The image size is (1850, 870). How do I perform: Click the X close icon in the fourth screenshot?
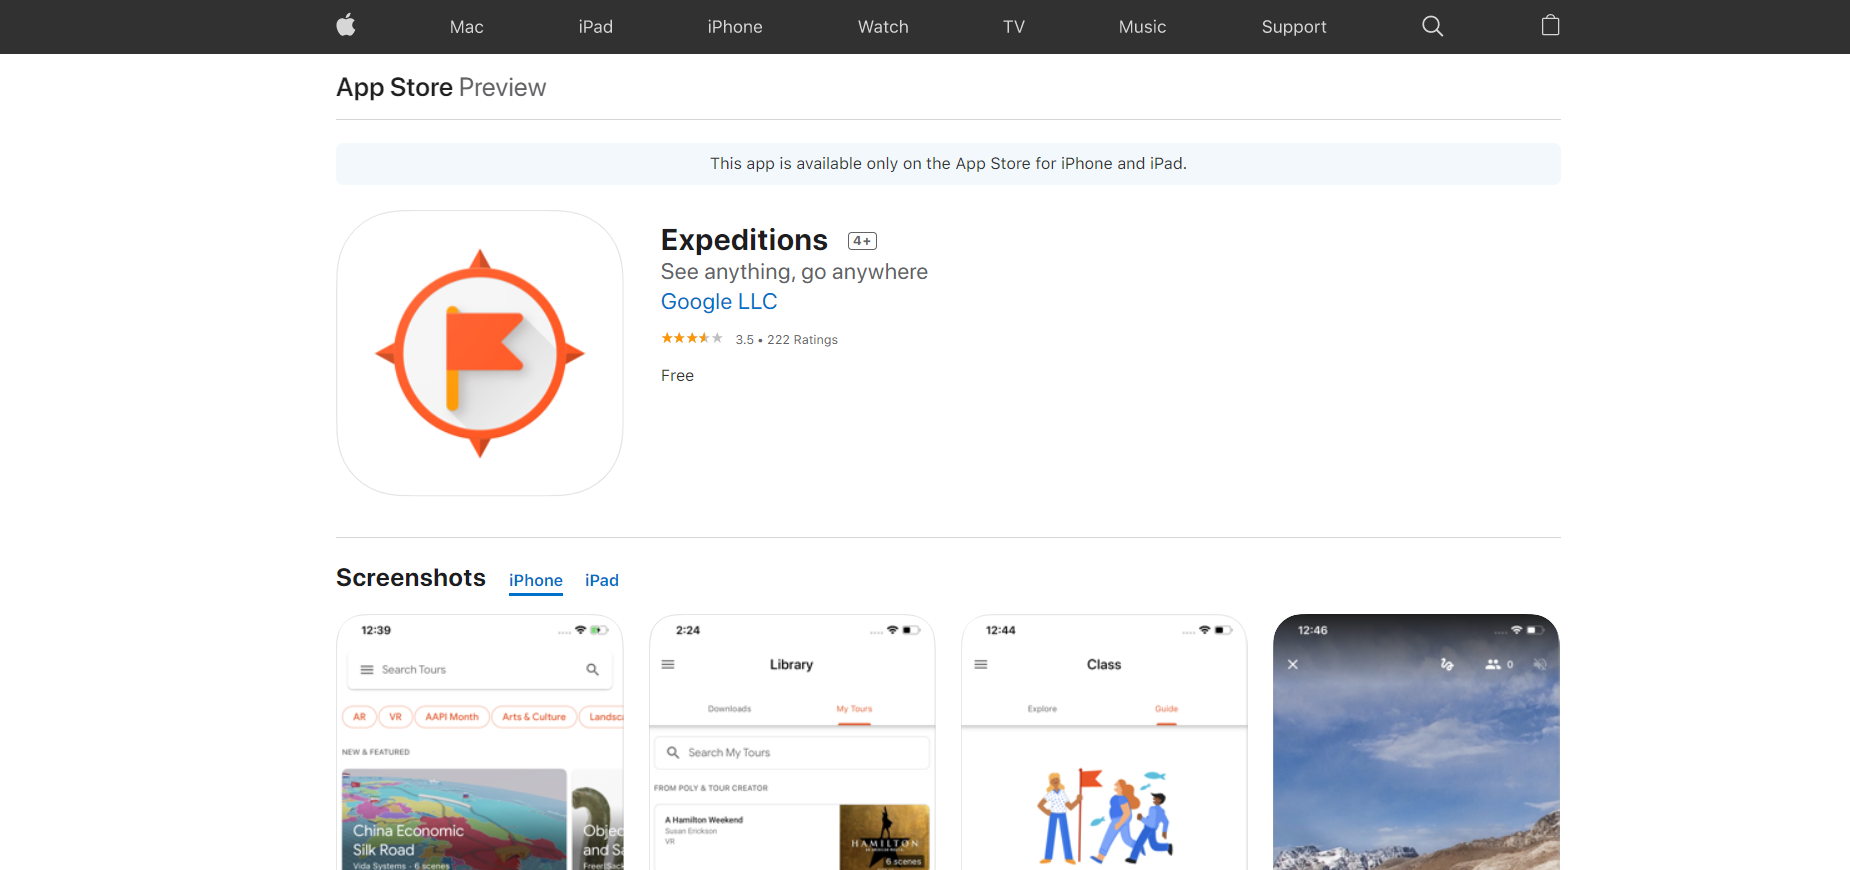click(1293, 664)
